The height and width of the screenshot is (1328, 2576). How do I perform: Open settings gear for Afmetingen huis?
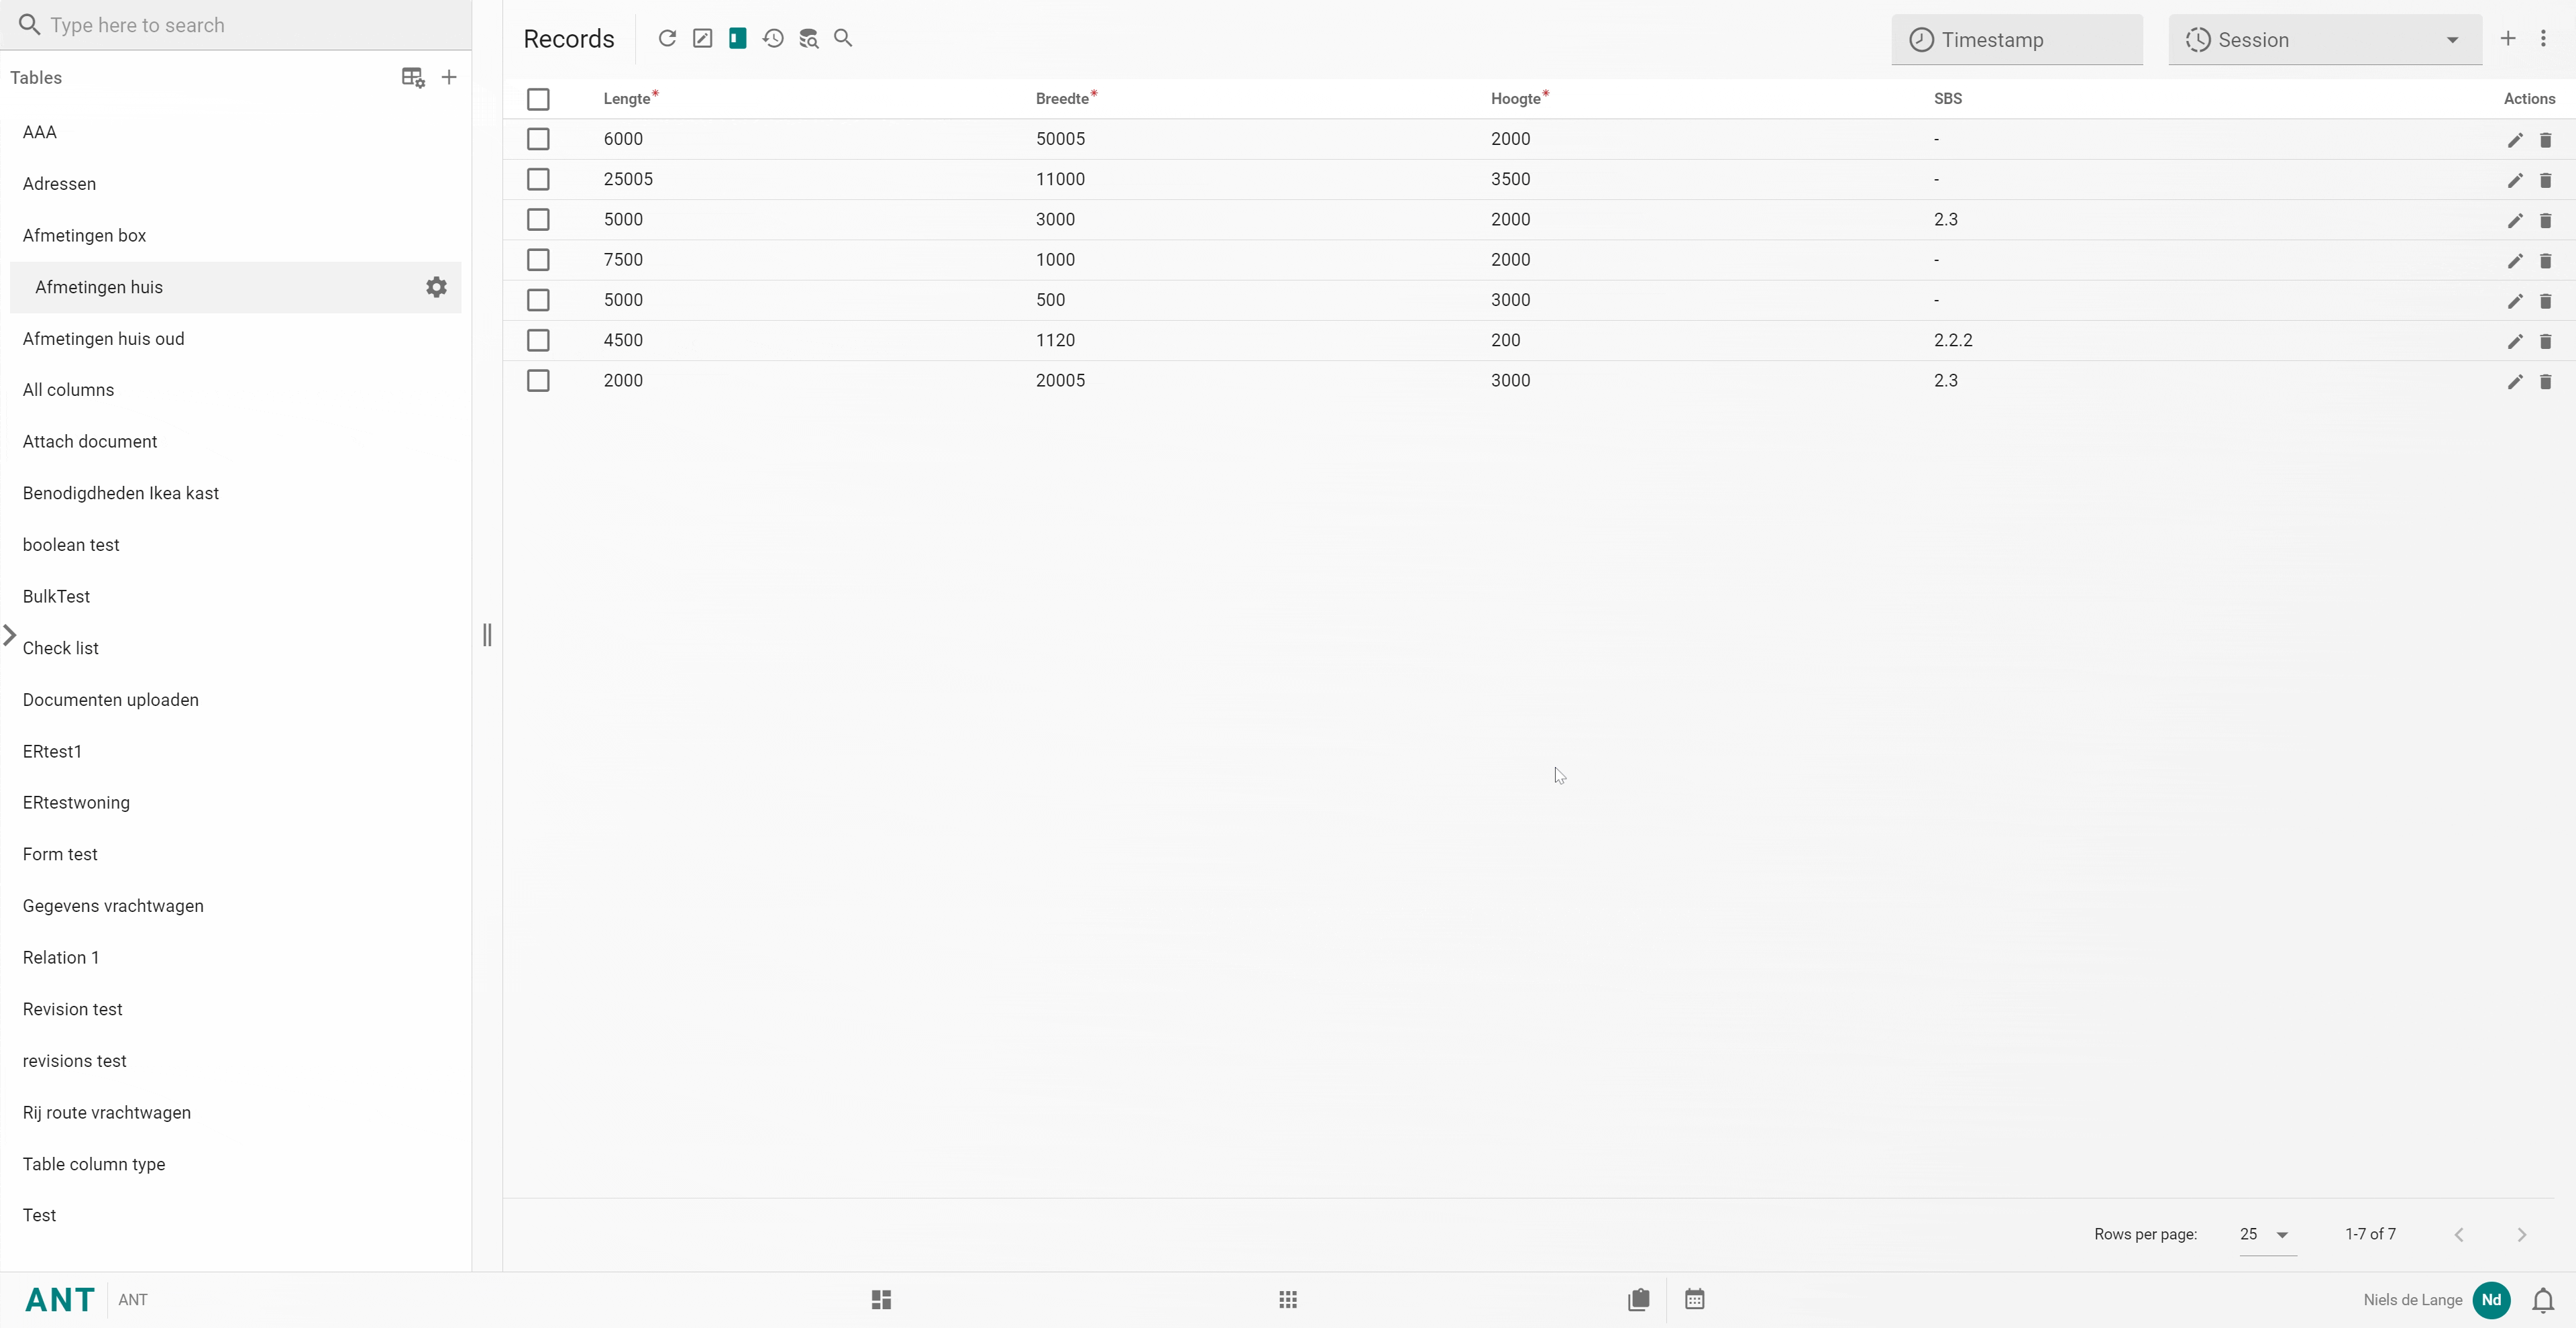[436, 287]
